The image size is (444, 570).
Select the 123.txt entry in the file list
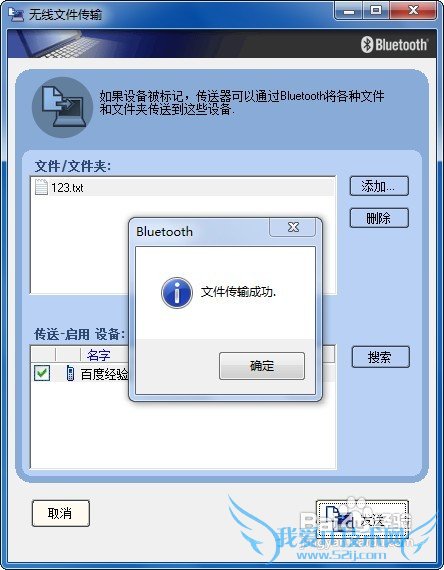(184, 188)
